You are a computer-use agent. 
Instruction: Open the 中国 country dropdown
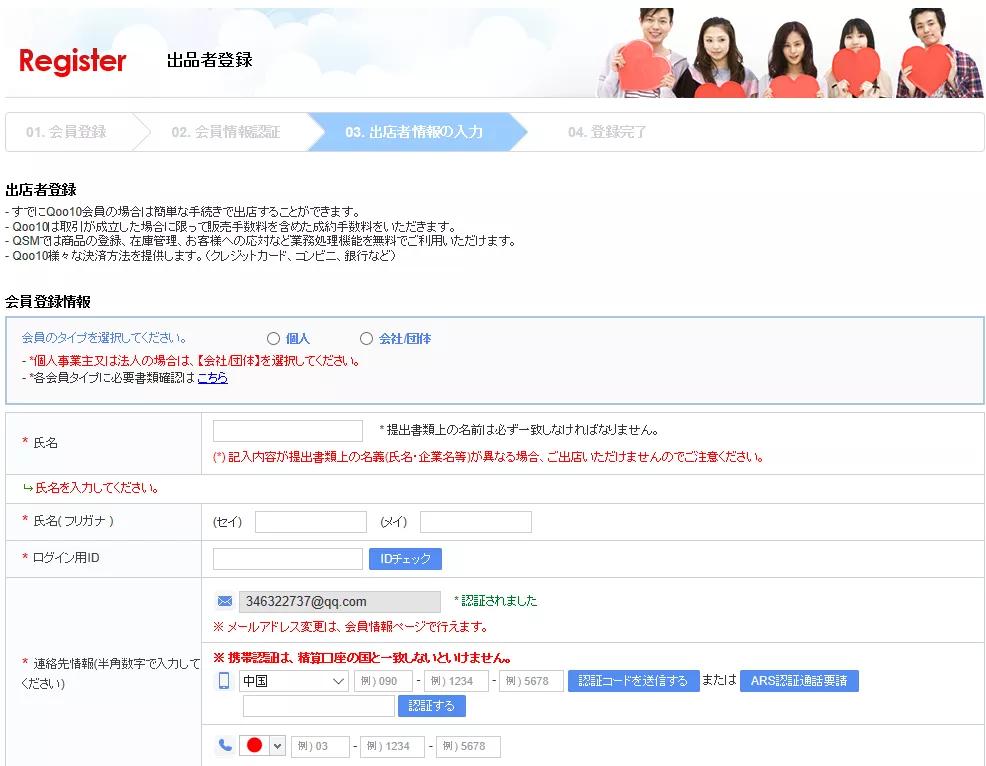[293, 681]
